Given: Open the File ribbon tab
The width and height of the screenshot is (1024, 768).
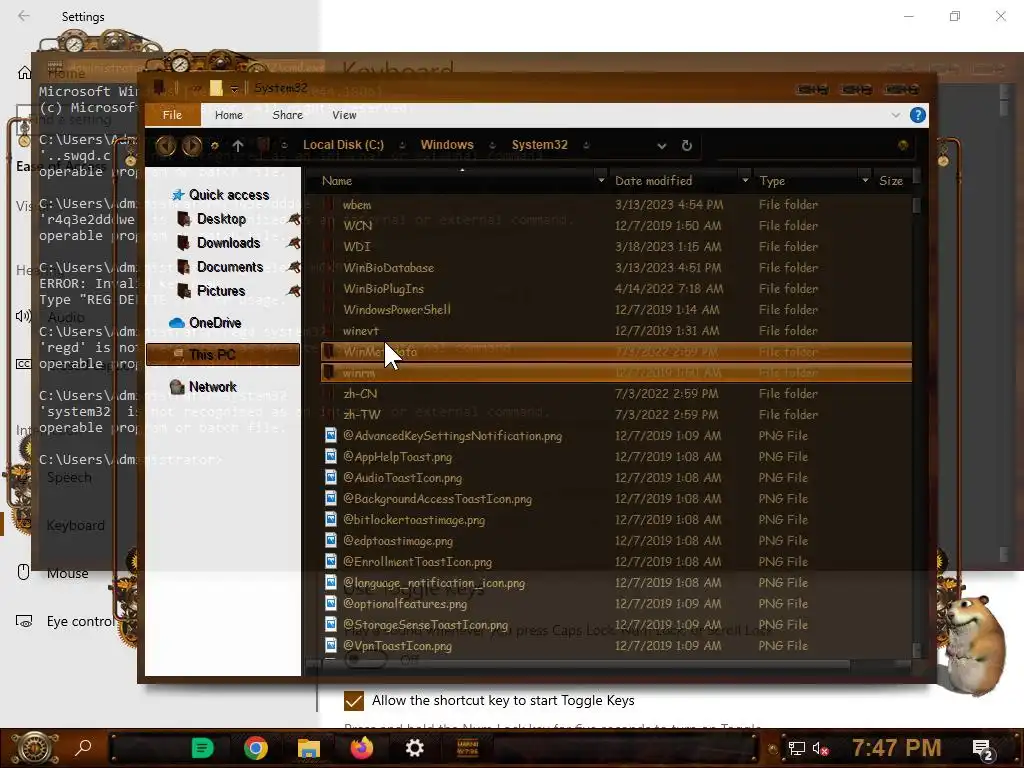Looking at the screenshot, I should coord(172,115).
